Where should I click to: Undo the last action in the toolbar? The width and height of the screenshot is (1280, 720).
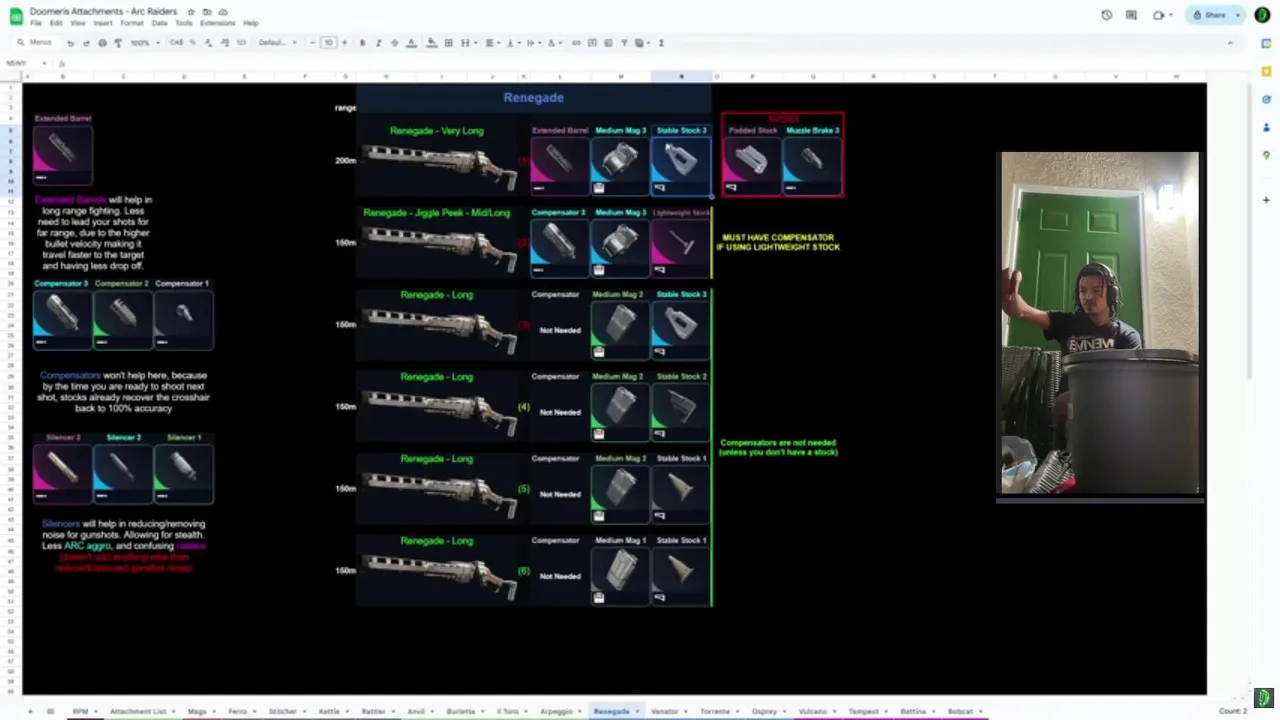[70, 43]
